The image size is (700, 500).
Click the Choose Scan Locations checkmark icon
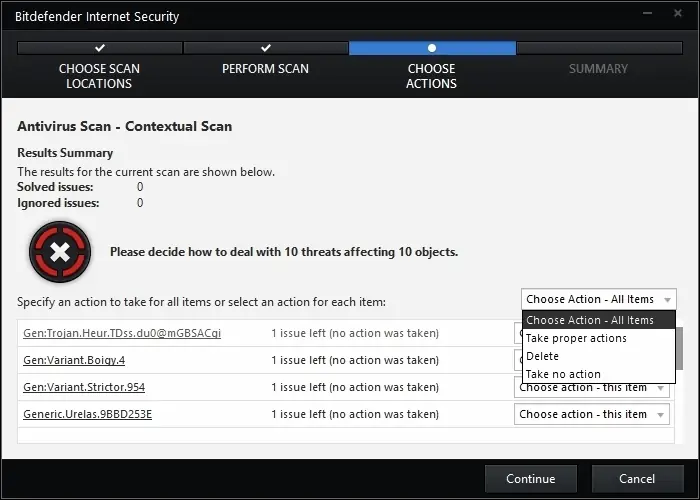(x=99, y=47)
